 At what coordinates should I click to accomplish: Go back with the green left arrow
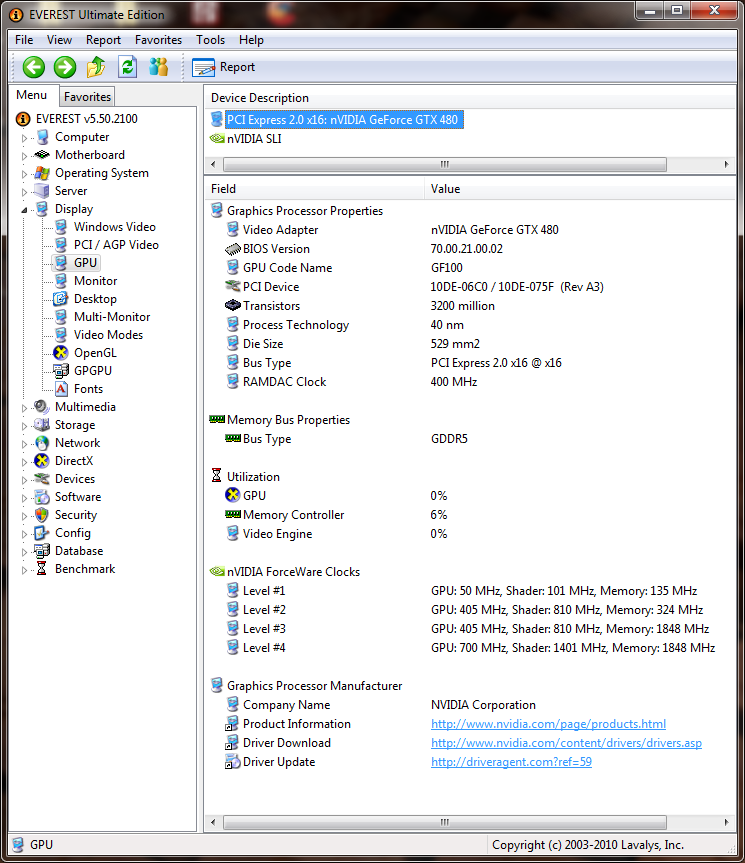pyautogui.click(x=34, y=68)
